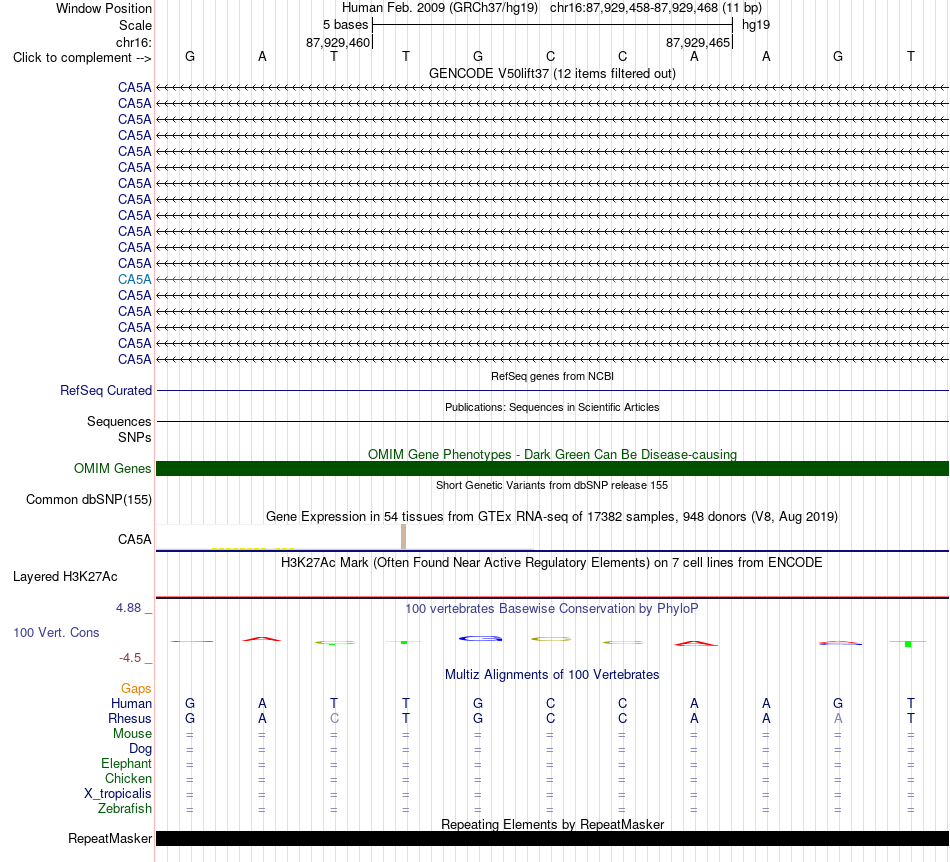Open 'RefSeq genes from NCBI' track title
950x862 pixels.
[x=552, y=376]
